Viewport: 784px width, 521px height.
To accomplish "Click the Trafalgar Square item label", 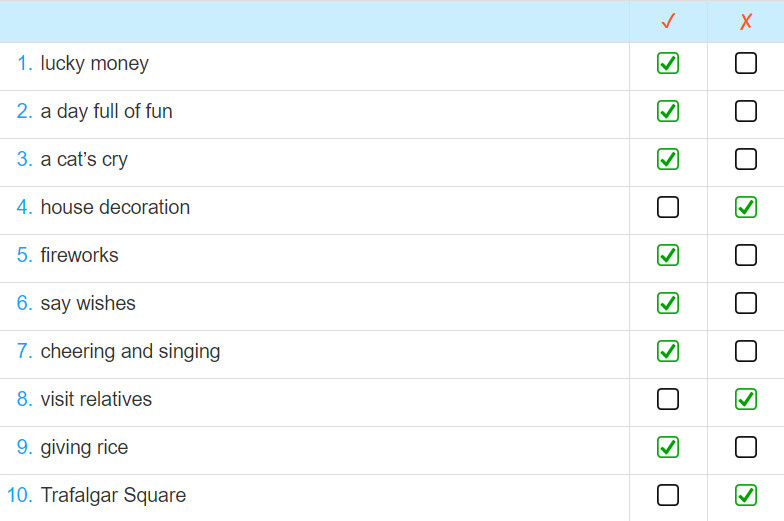I will (113, 495).
